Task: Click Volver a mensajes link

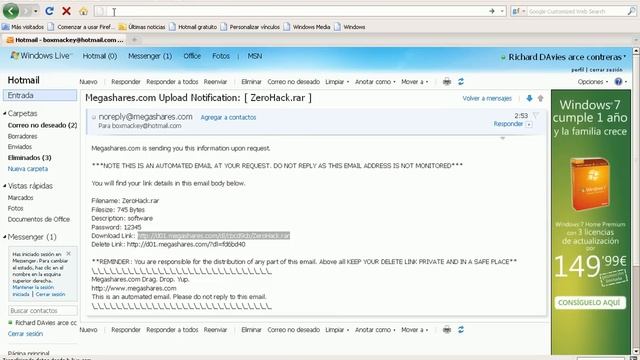Action: pos(487,98)
